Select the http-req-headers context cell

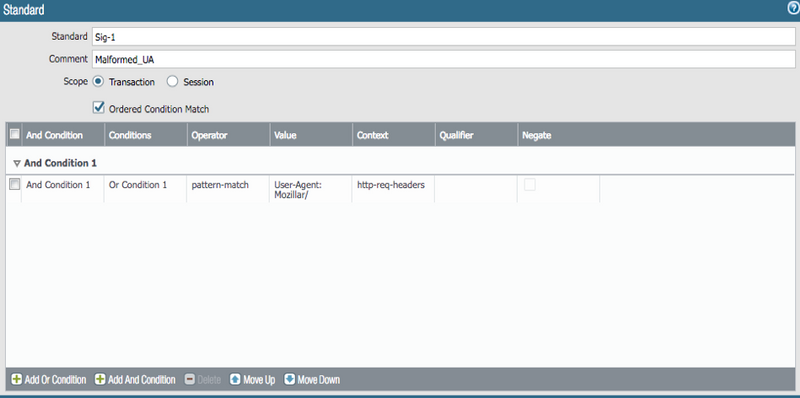click(x=393, y=189)
